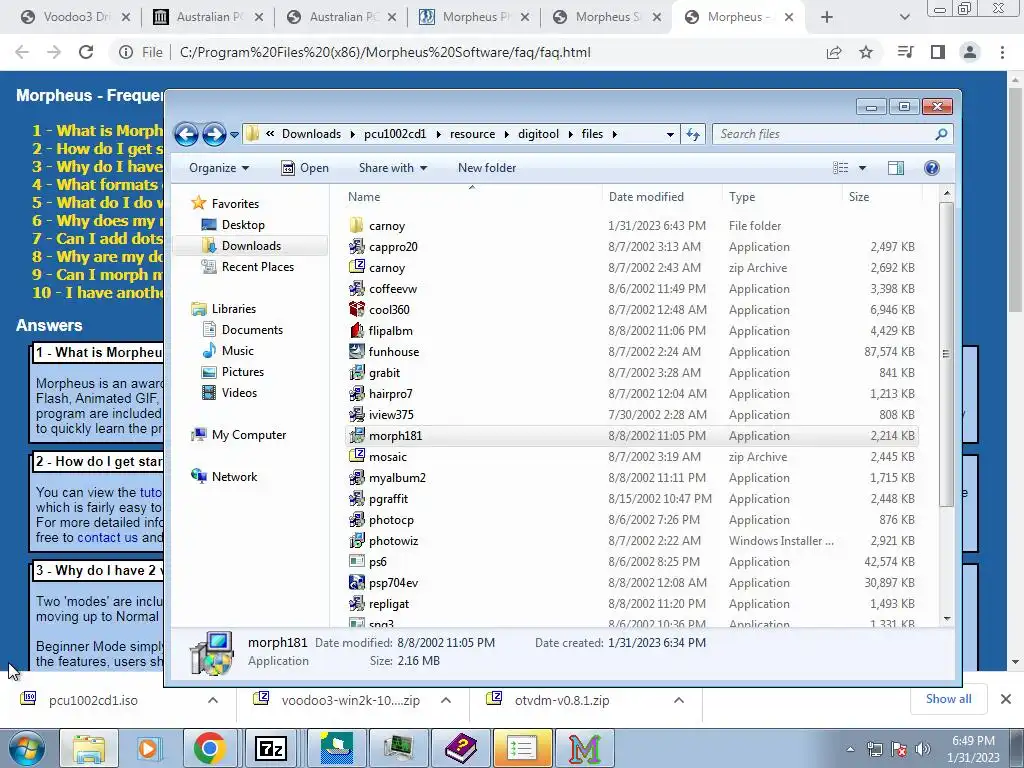Click the Explorer Forward arrow button
This screenshot has width=1024, height=768.
click(x=214, y=135)
